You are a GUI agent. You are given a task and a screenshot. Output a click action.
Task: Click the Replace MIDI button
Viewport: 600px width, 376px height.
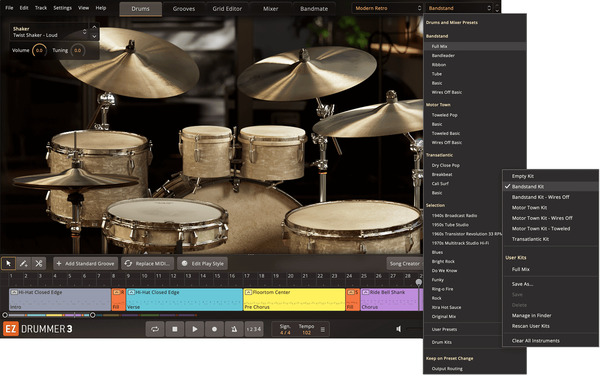pos(148,264)
